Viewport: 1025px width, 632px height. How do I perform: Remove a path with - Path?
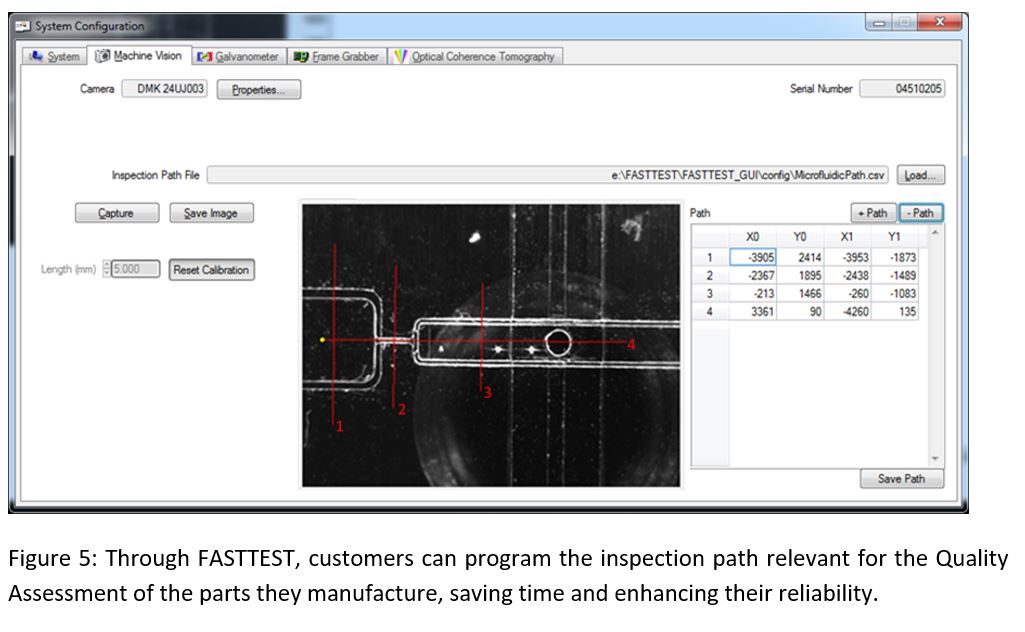[x=920, y=213]
